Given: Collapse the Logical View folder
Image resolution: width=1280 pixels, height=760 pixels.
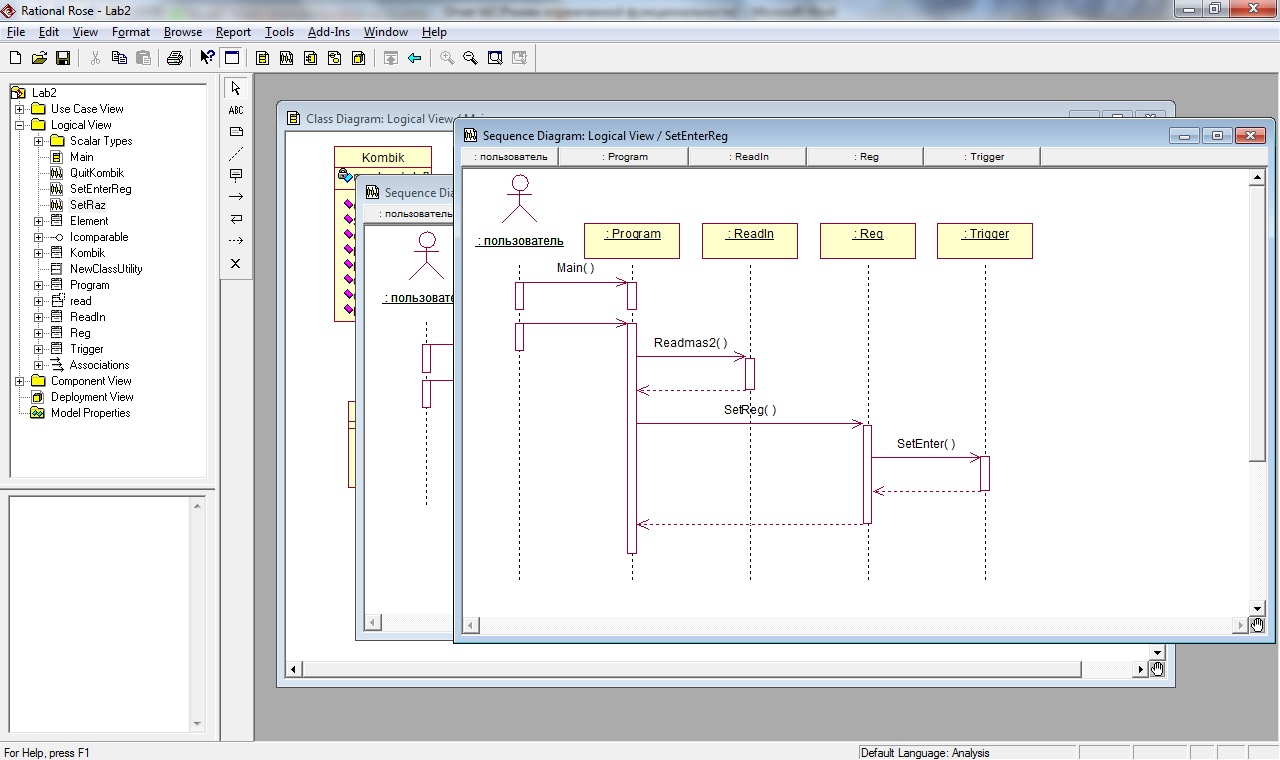Looking at the screenshot, I should [x=20, y=125].
